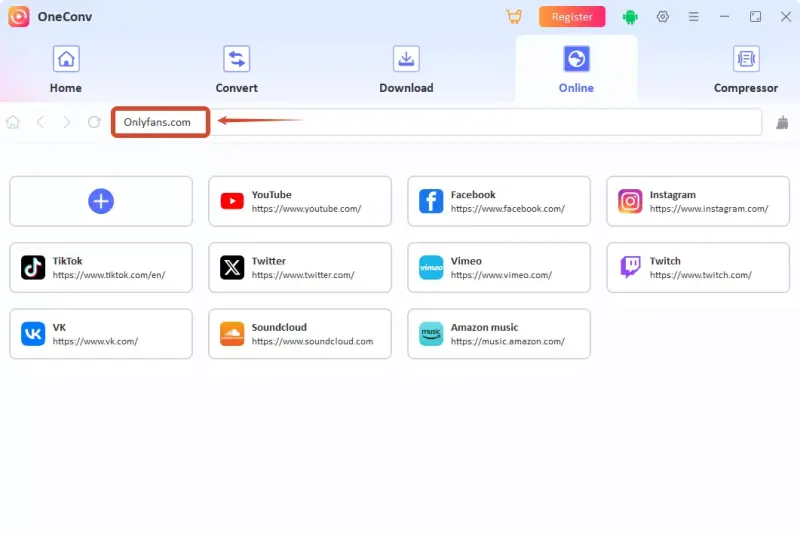Click the broom clear-cache icon
The height and width of the screenshot is (535, 800).
pos(782,122)
